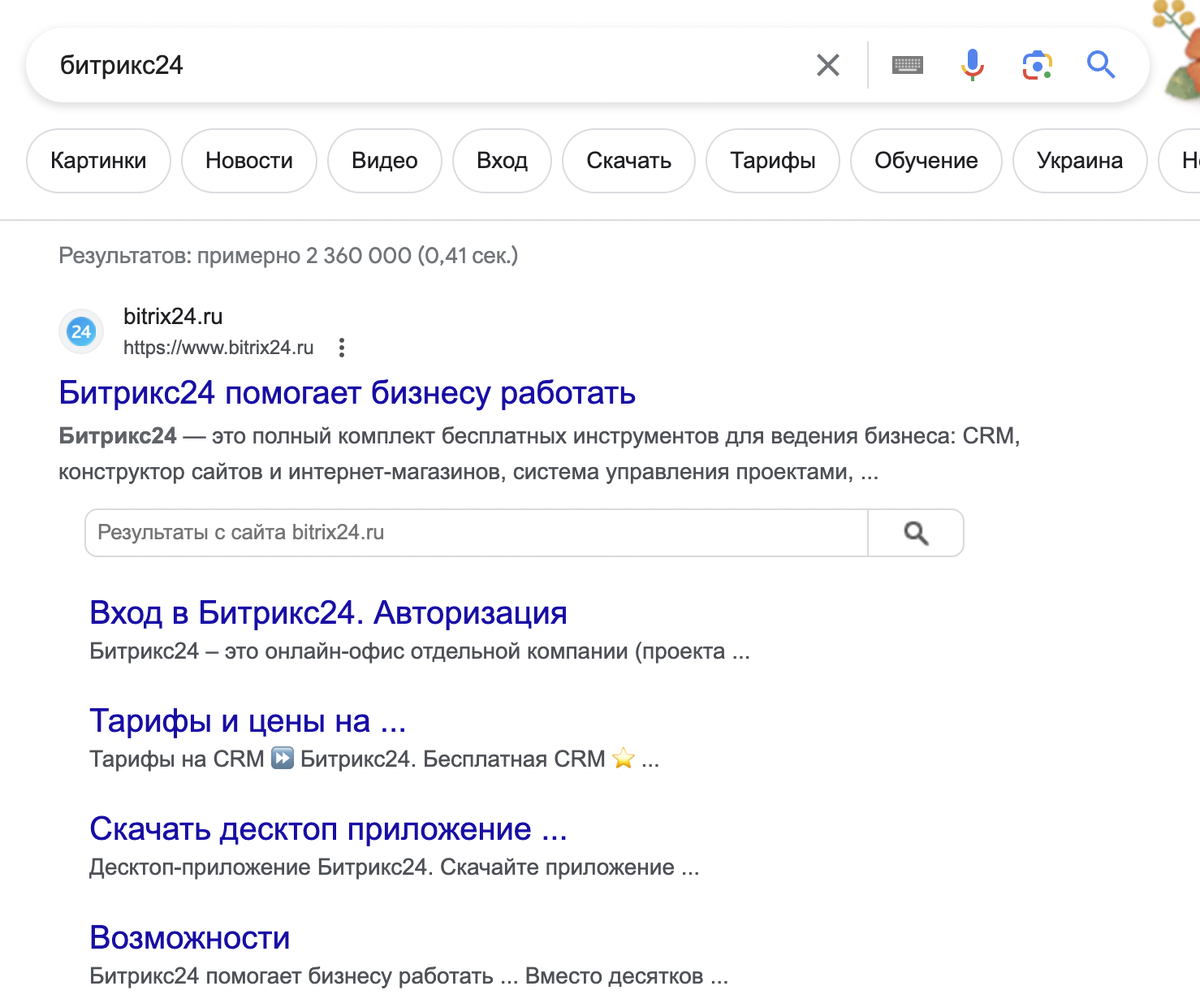Select the Тарифы filter chip

point(773,160)
